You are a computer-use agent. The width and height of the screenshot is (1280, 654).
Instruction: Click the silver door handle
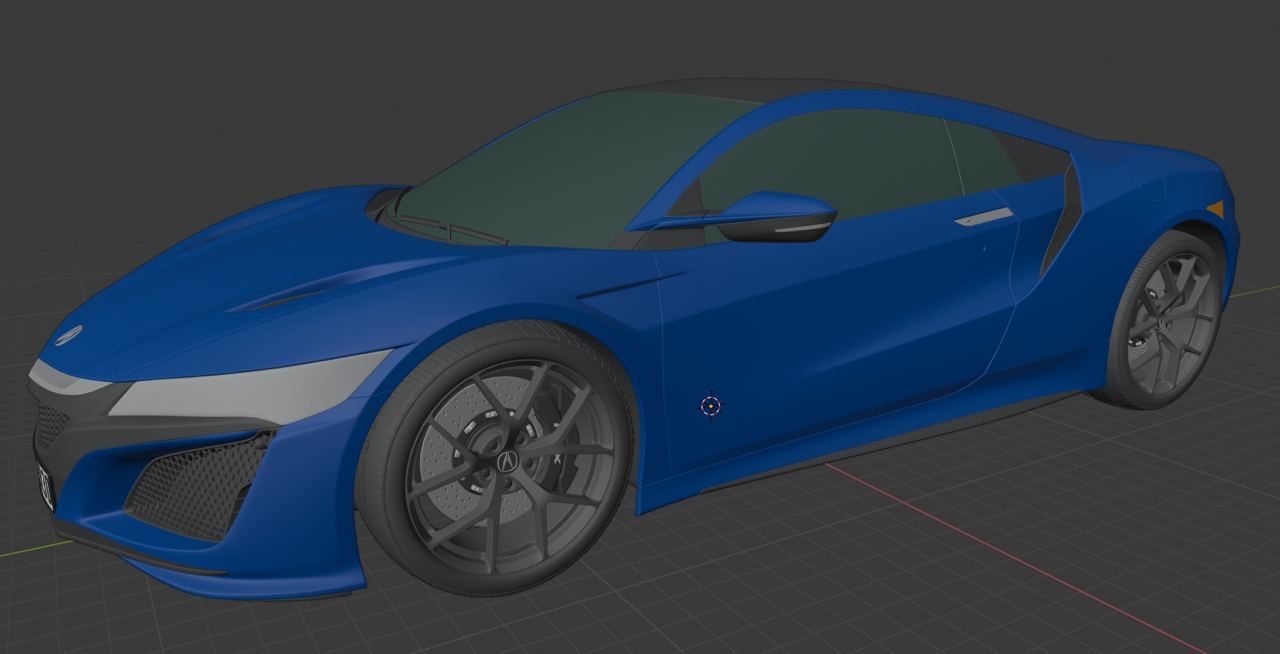983,217
